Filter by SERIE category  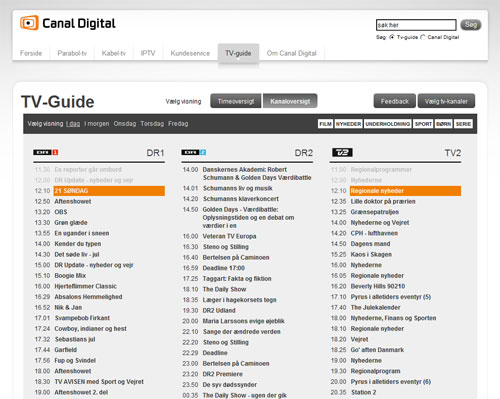tap(463, 124)
